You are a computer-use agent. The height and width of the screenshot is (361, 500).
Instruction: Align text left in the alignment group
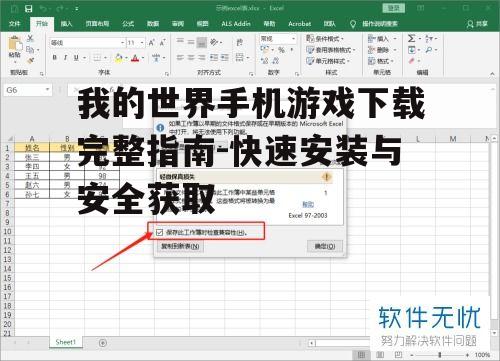(x=180, y=58)
